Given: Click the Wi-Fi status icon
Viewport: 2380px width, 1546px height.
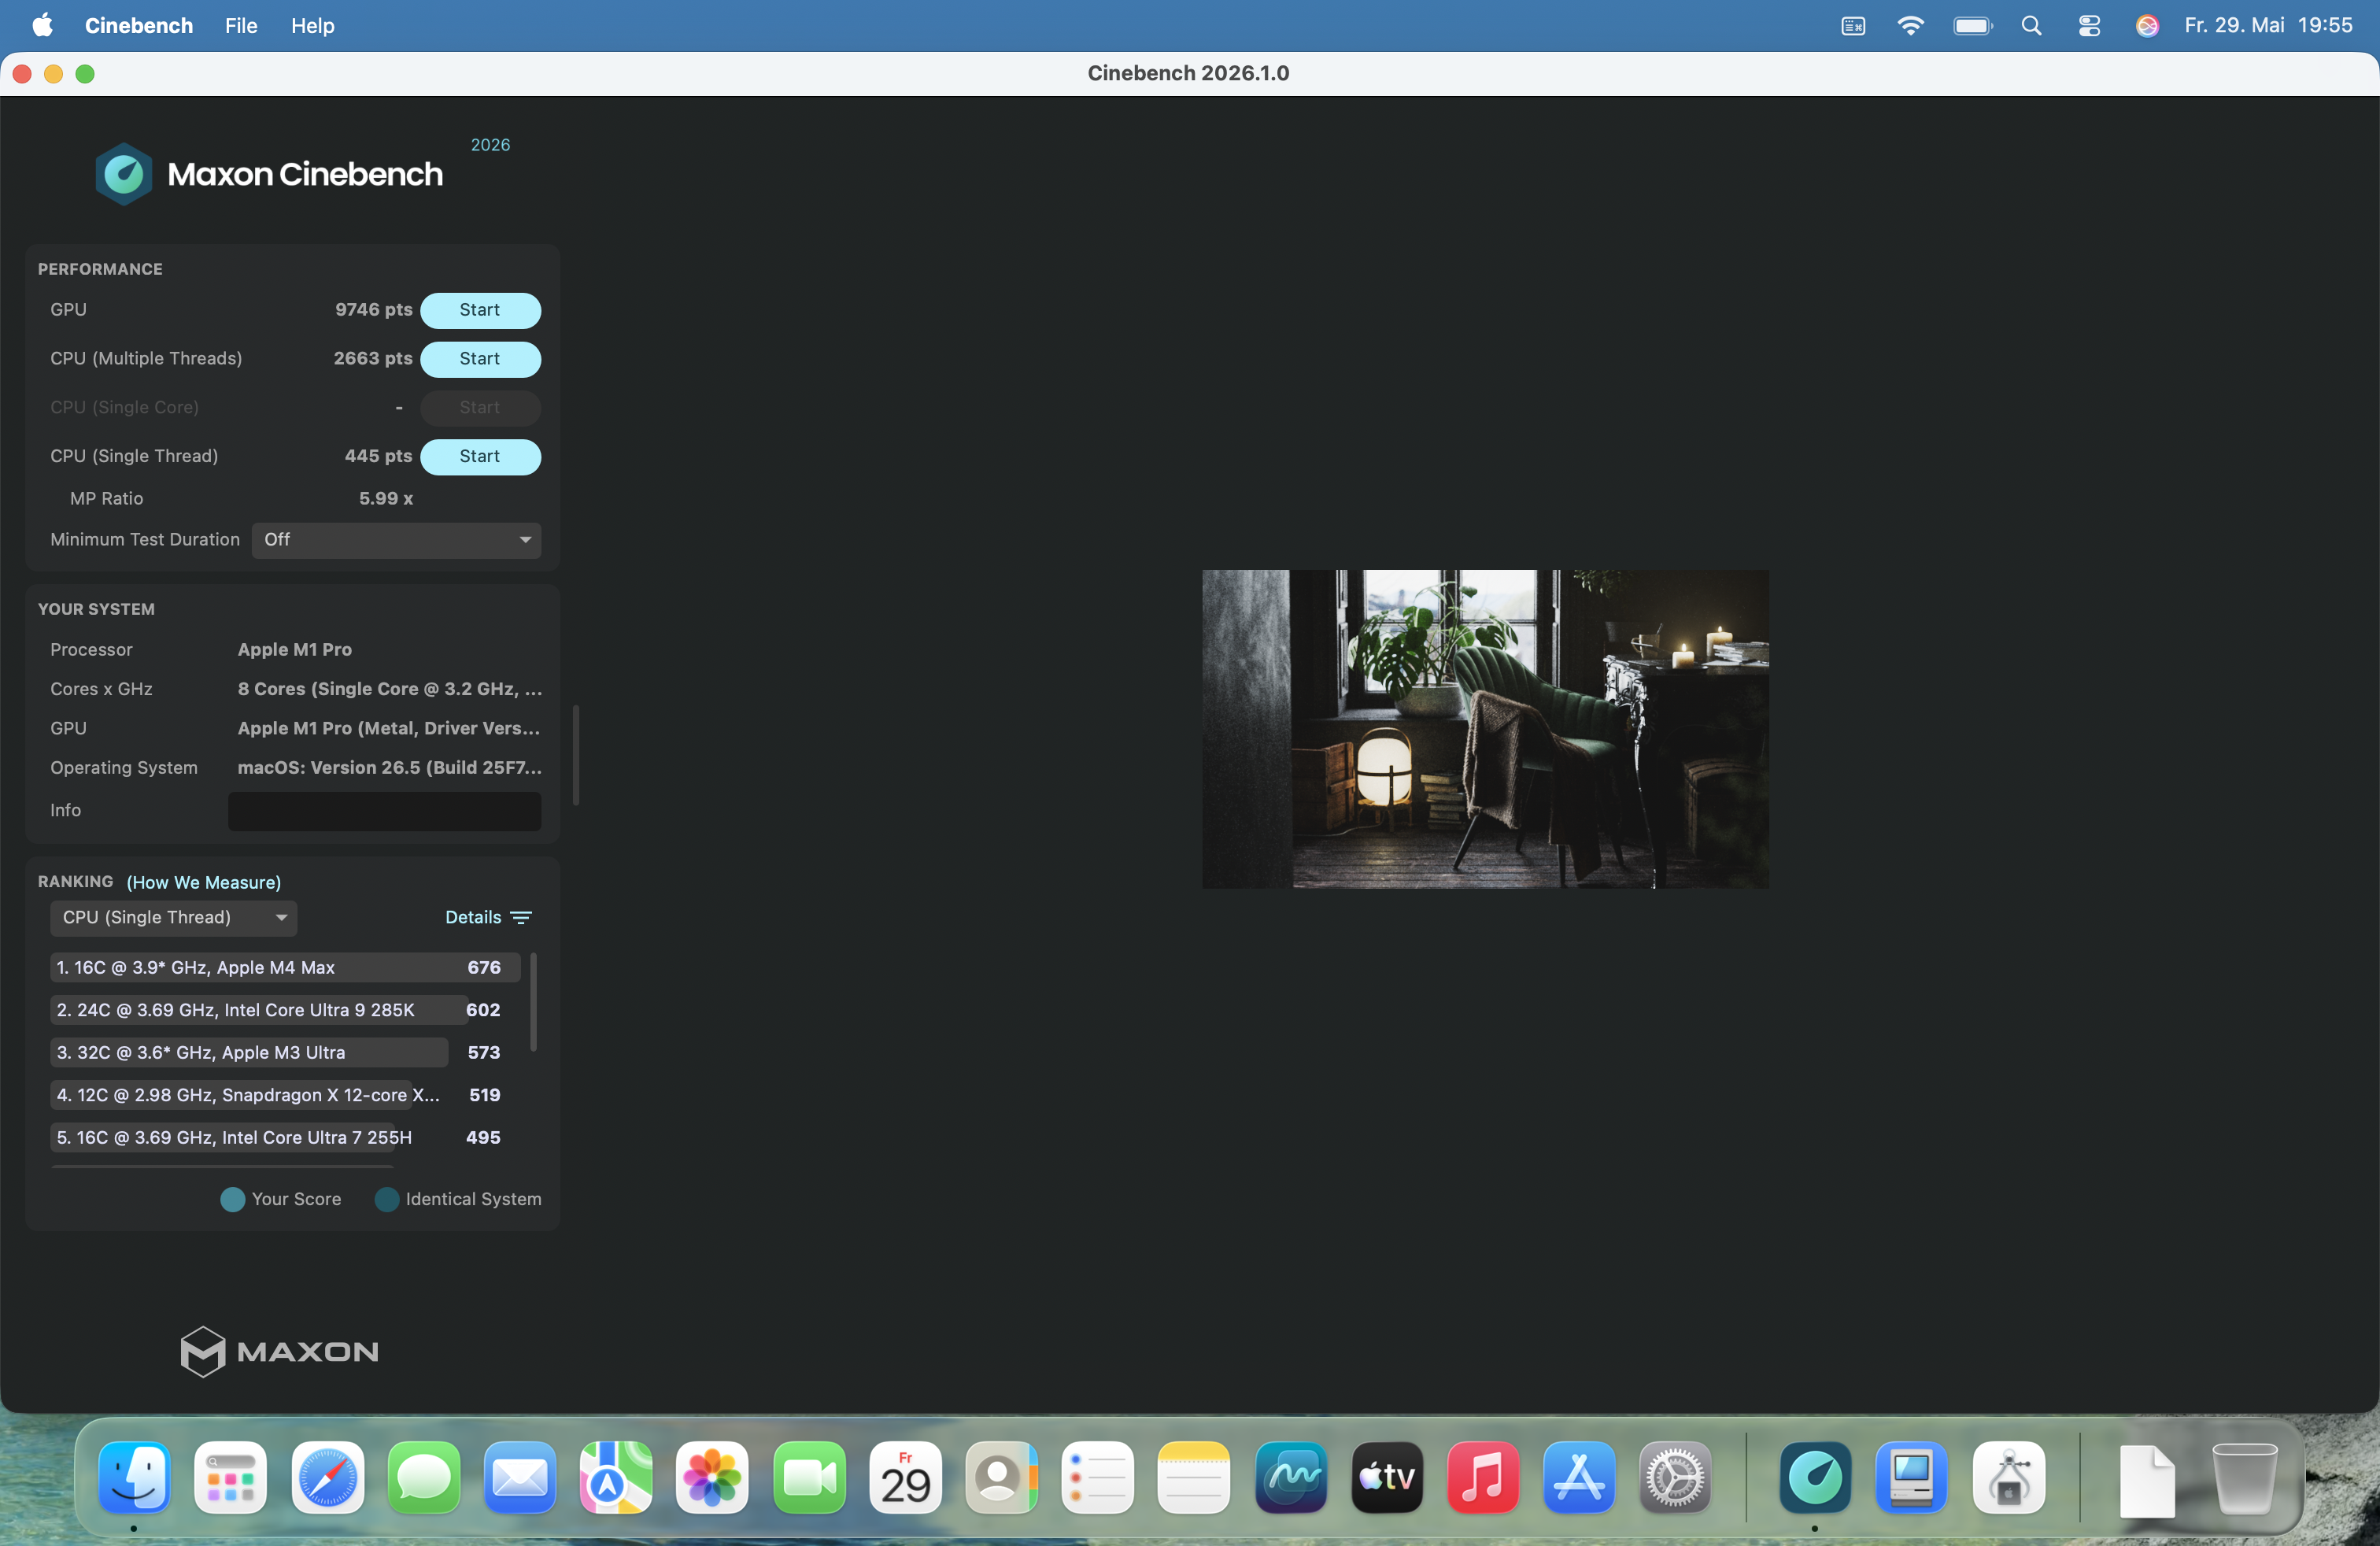Looking at the screenshot, I should point(1910,25).
